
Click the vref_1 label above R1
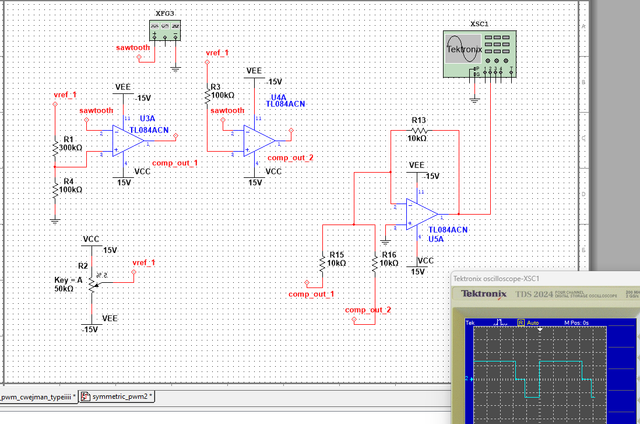coord(65,95)
